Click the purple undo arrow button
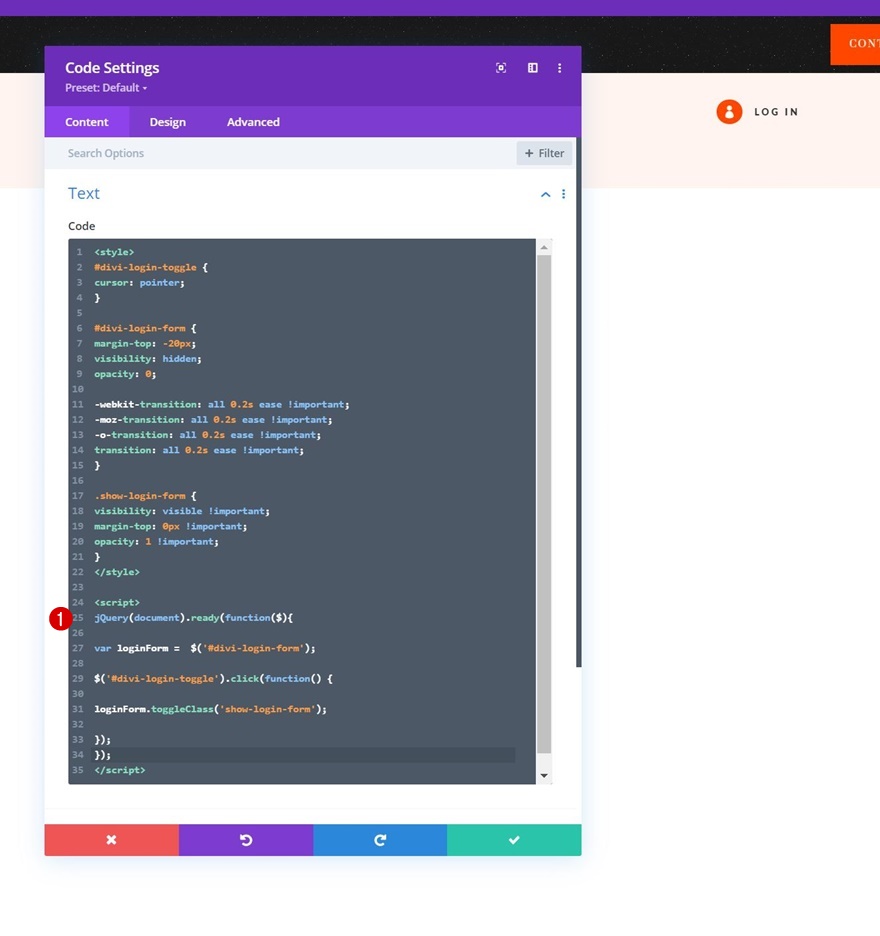Screen dimensions: 880x936 point(246,840)
